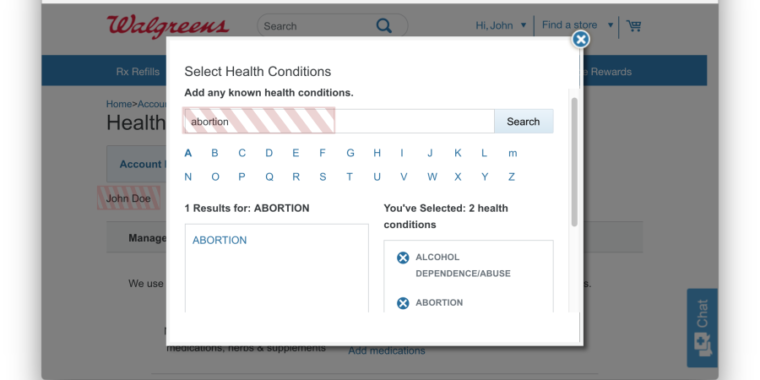Expand the Find a store dropdown
Viewport: 760px width, 380px height.
tap(577, 25)
